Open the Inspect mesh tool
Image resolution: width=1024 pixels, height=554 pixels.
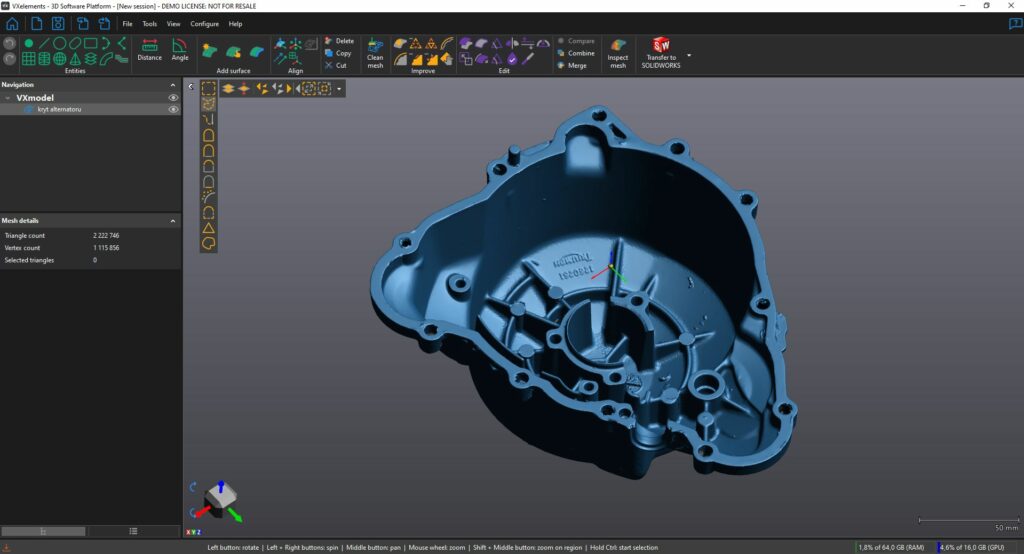click(x=618, y=53)
